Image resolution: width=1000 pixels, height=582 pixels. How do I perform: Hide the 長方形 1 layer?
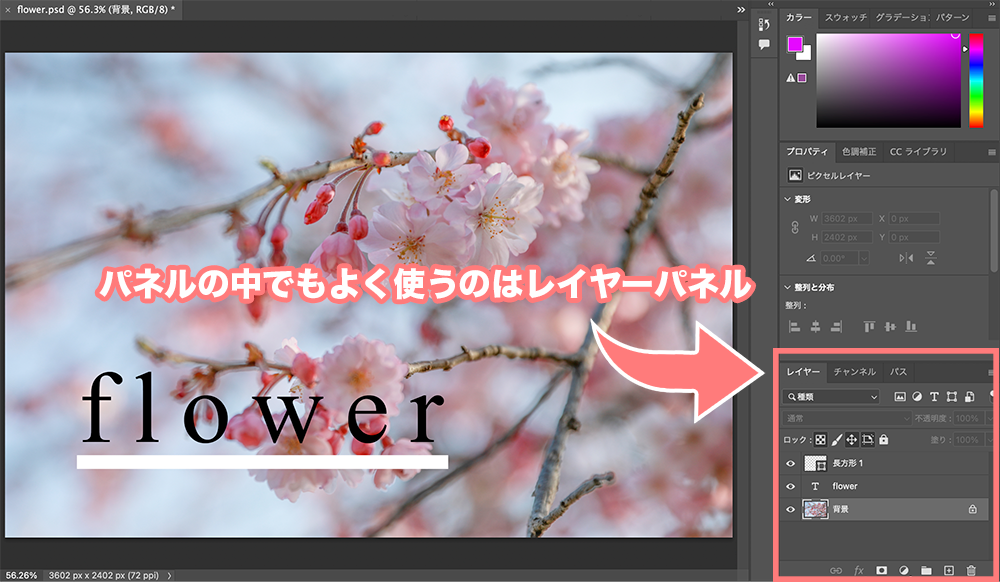click(792, 463)
